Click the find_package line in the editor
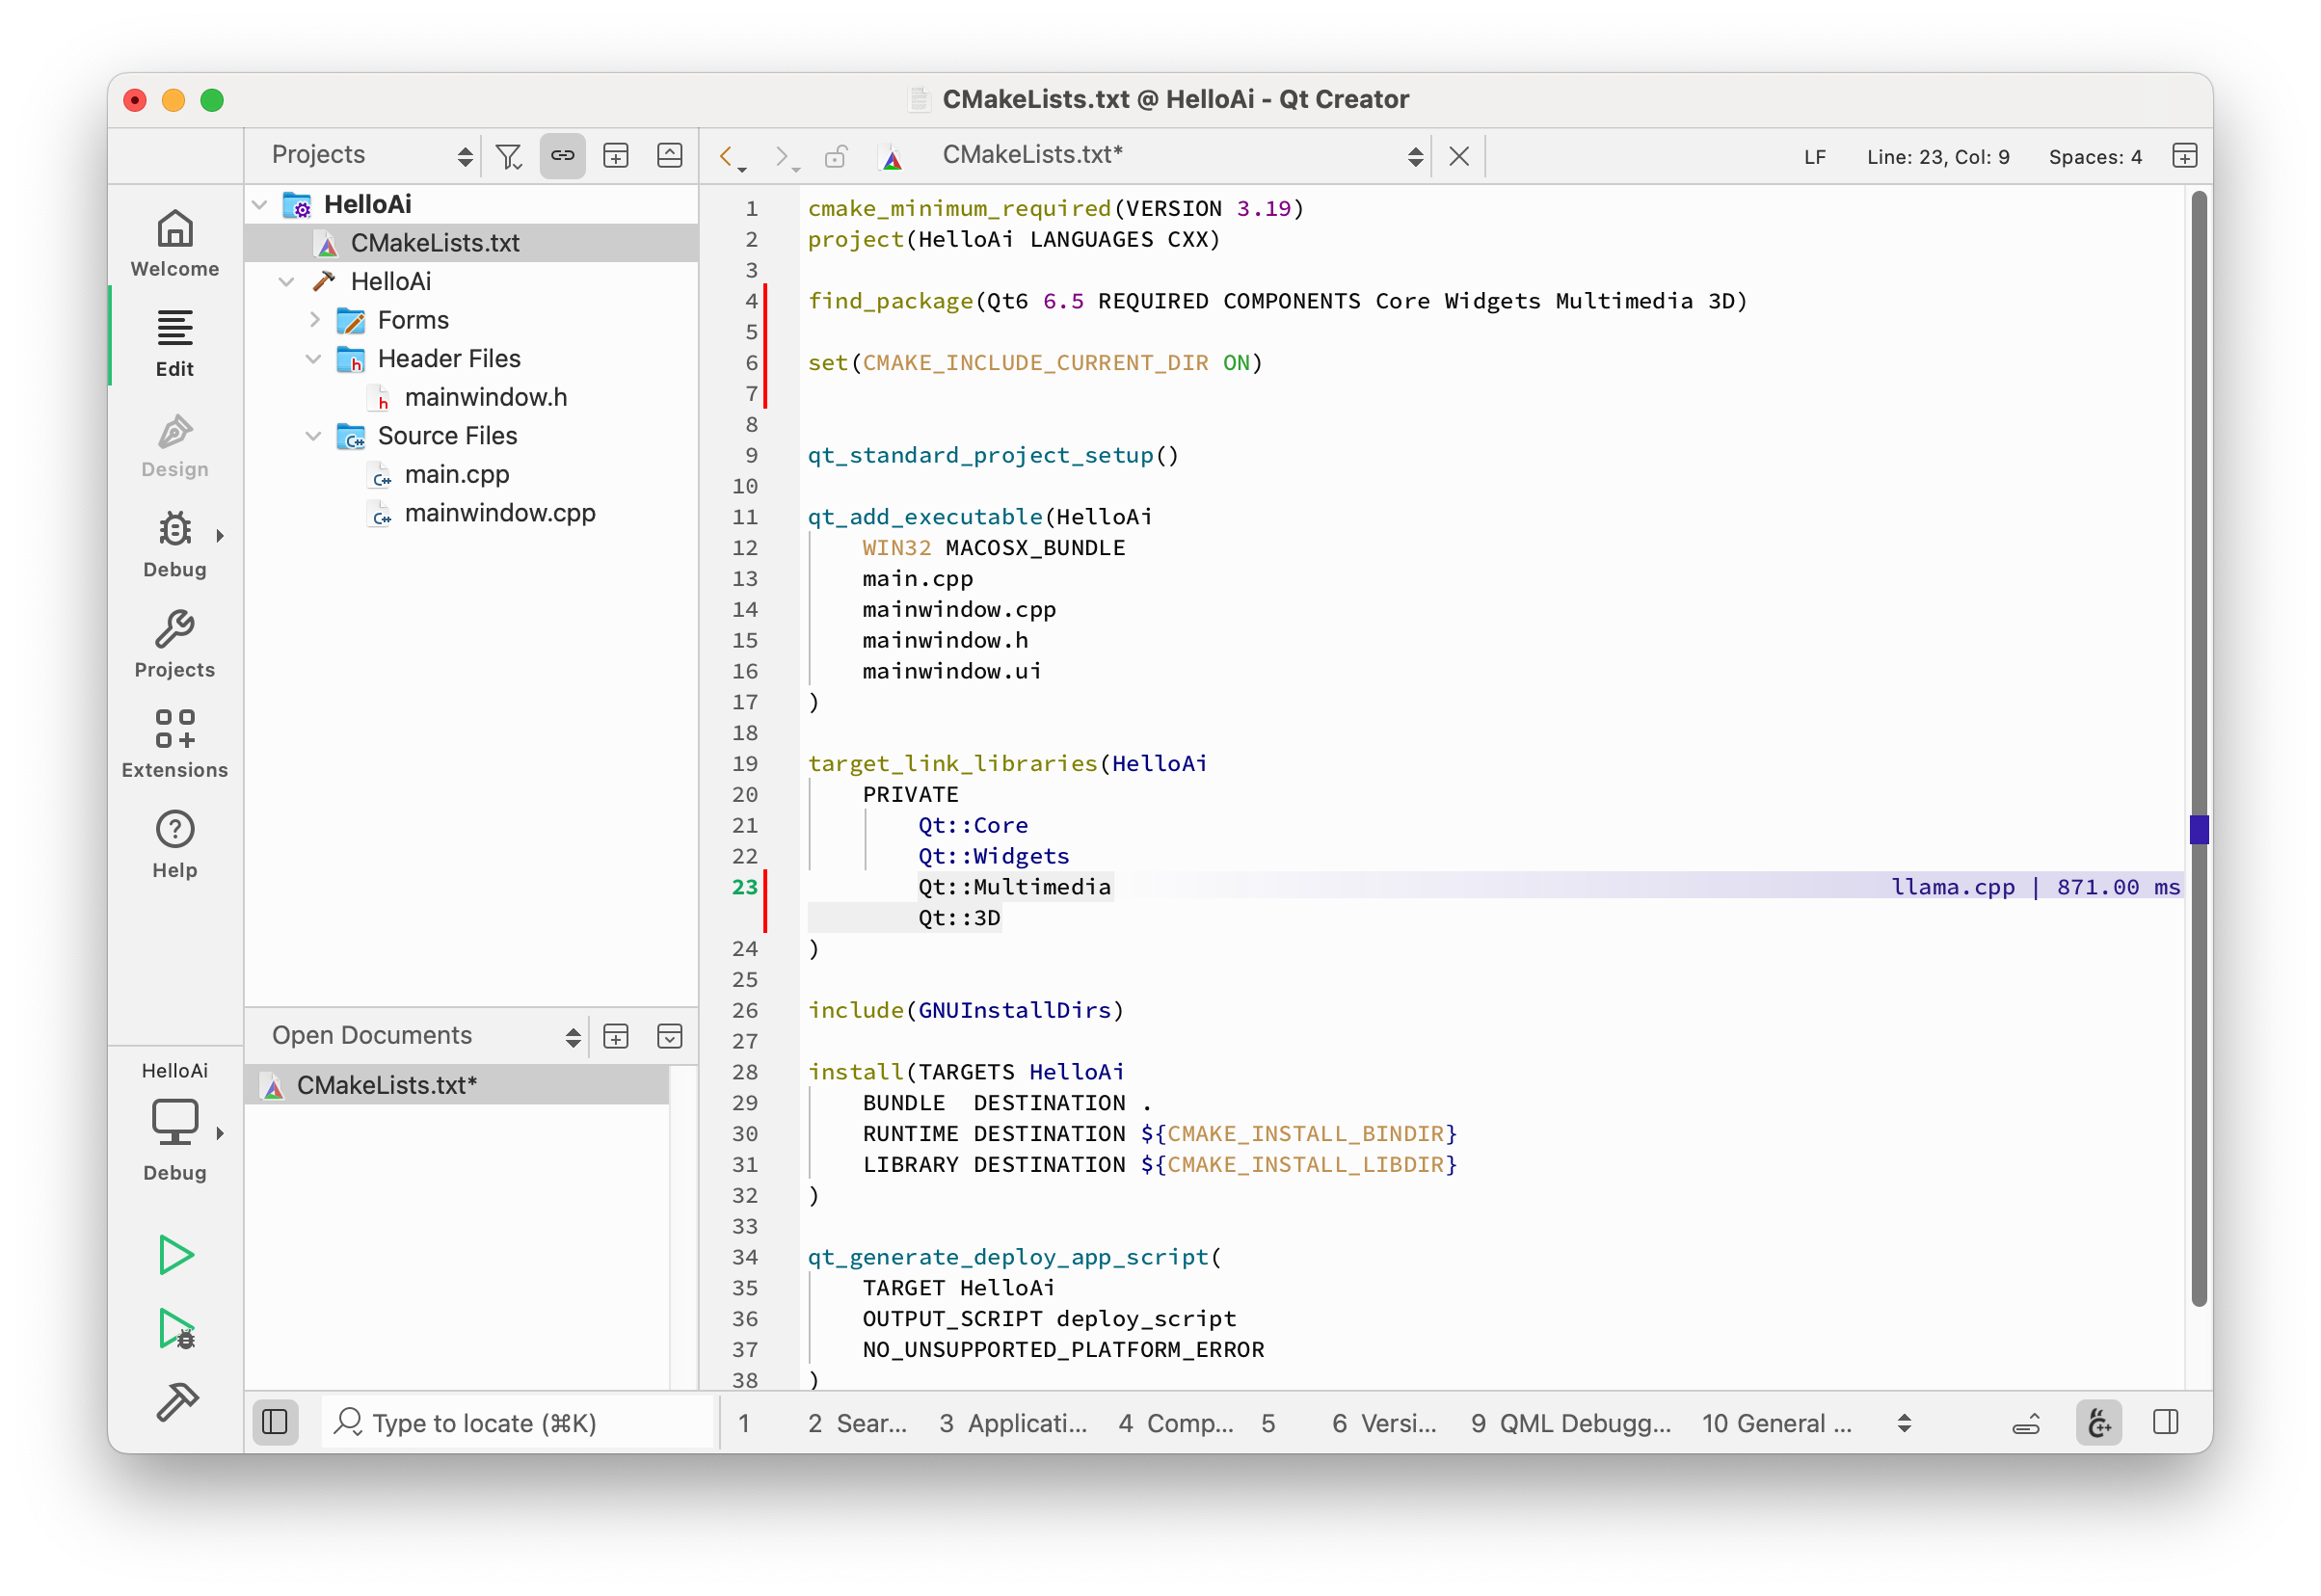The image size is (2321, 1596). (1277, 301)
